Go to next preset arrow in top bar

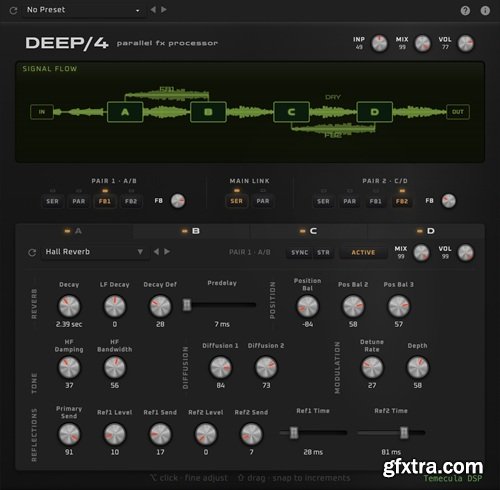tap(164, 10)
